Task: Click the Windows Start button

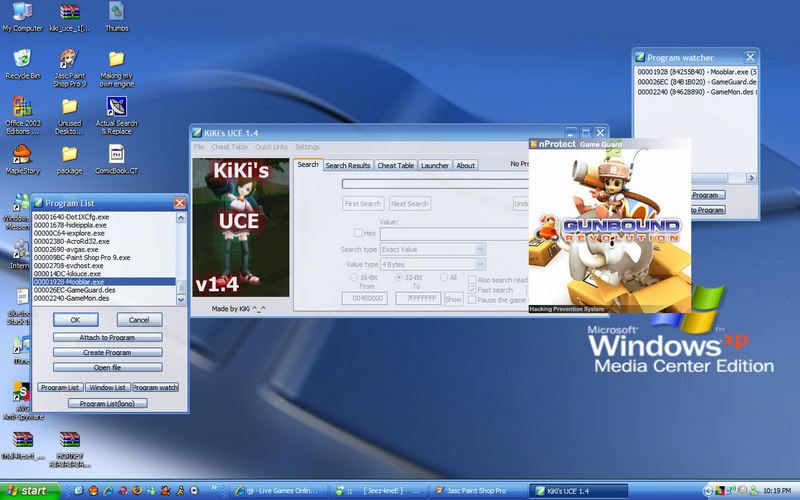Action: pos(30,491)
